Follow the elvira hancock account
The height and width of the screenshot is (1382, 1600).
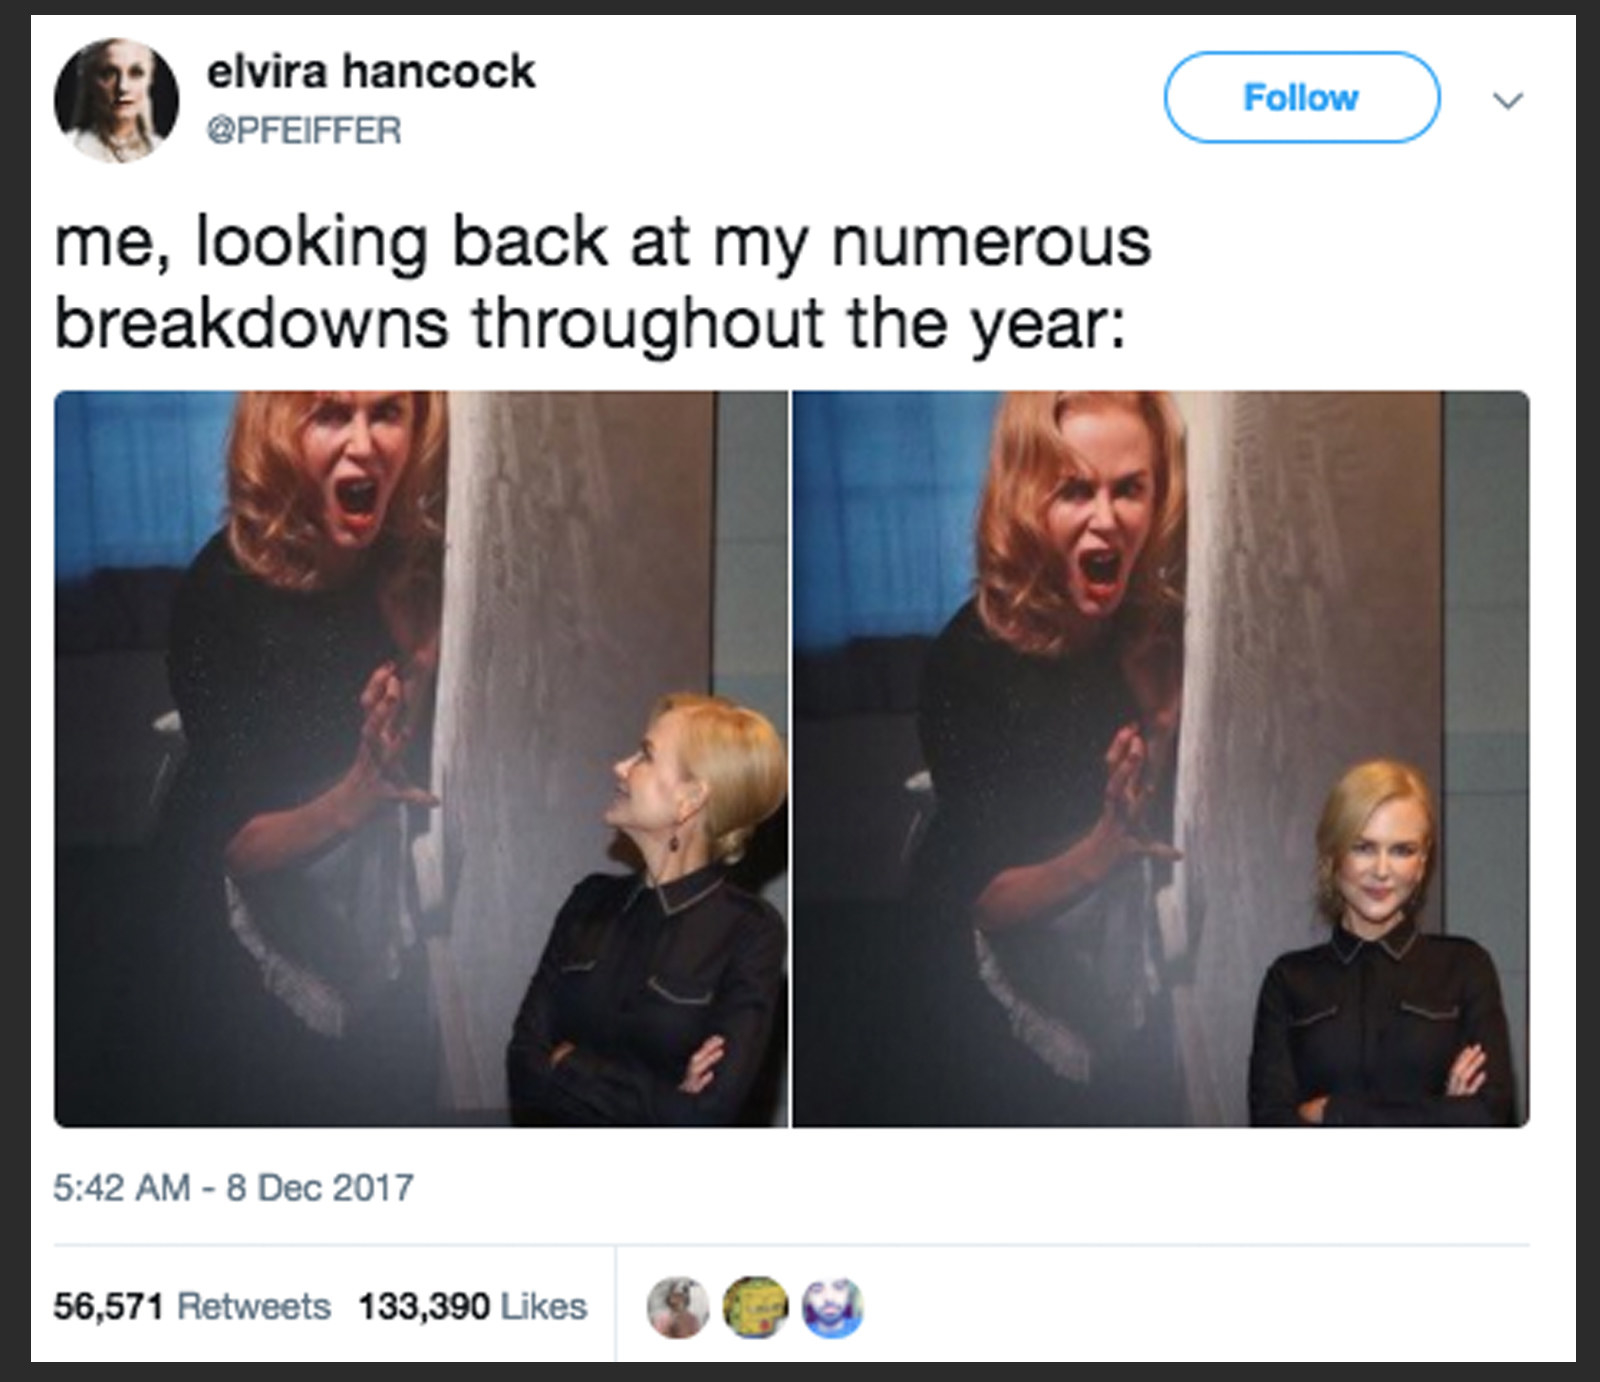(x=1301, y=97)
